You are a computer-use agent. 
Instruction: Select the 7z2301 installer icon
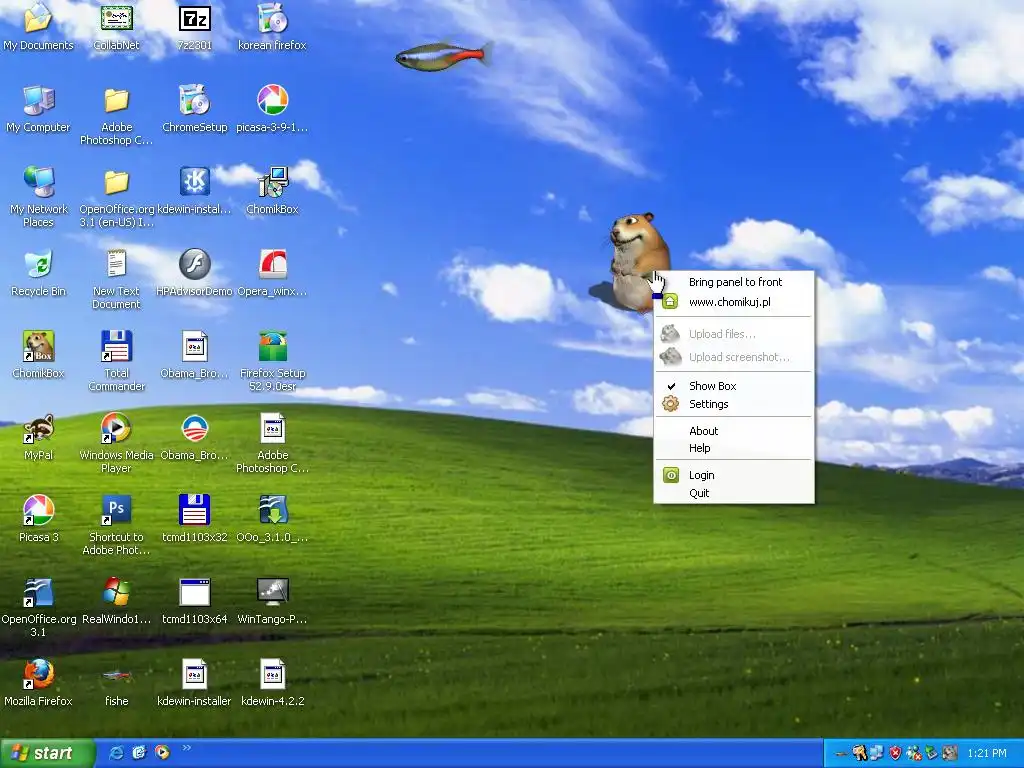point(195,26)
